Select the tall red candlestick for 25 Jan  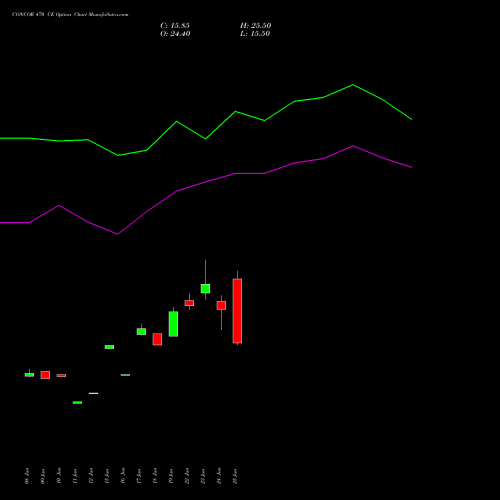237,311
